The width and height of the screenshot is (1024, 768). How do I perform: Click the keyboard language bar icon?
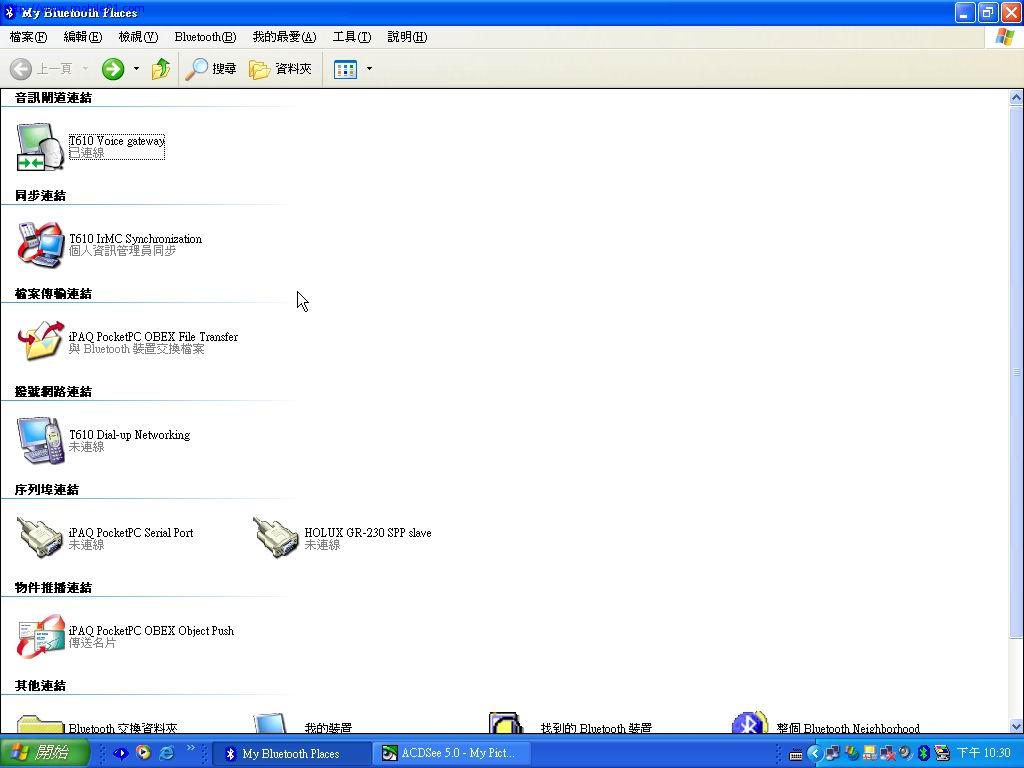point(795,754)
